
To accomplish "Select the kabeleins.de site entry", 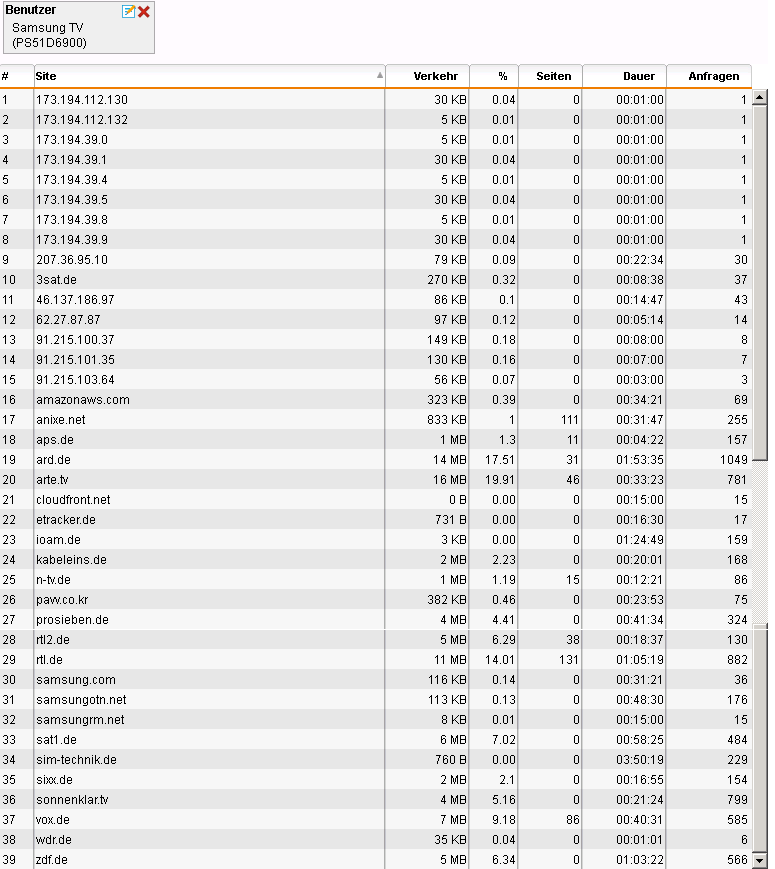I will 72,560.
